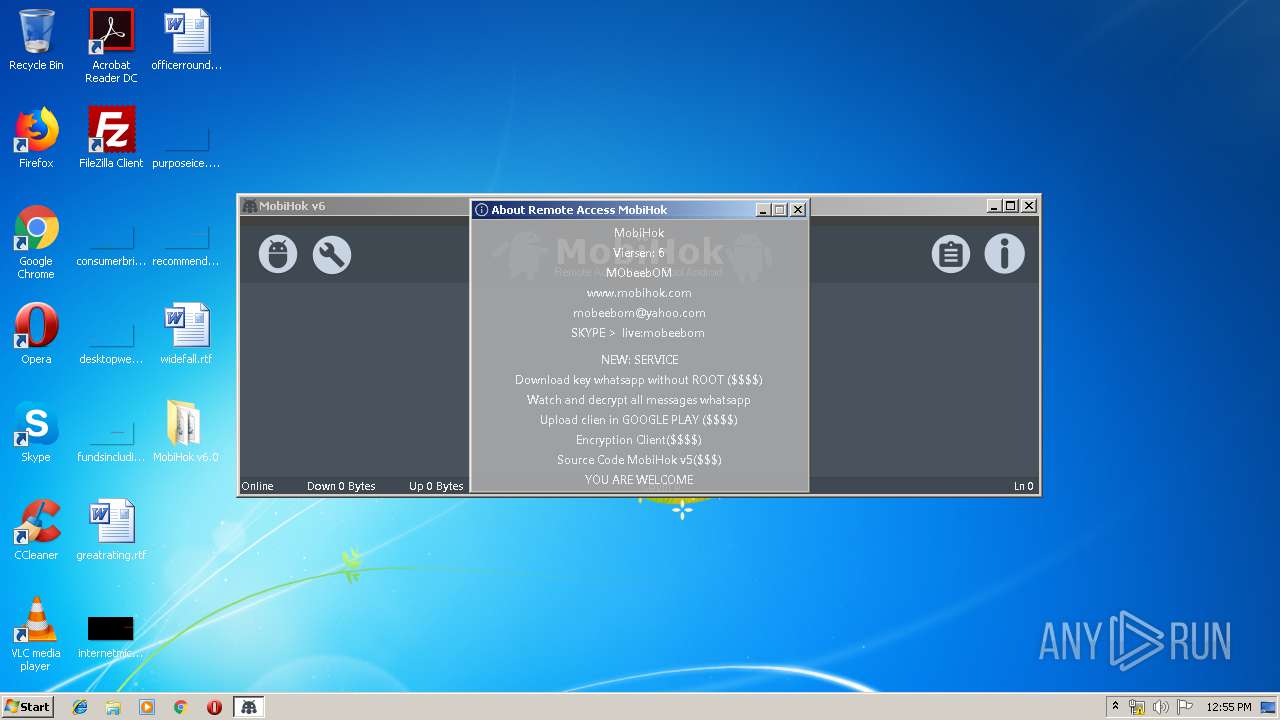
Task: Open widefall.rtf document
Action: pyautogui.click(x=187, y=334)
